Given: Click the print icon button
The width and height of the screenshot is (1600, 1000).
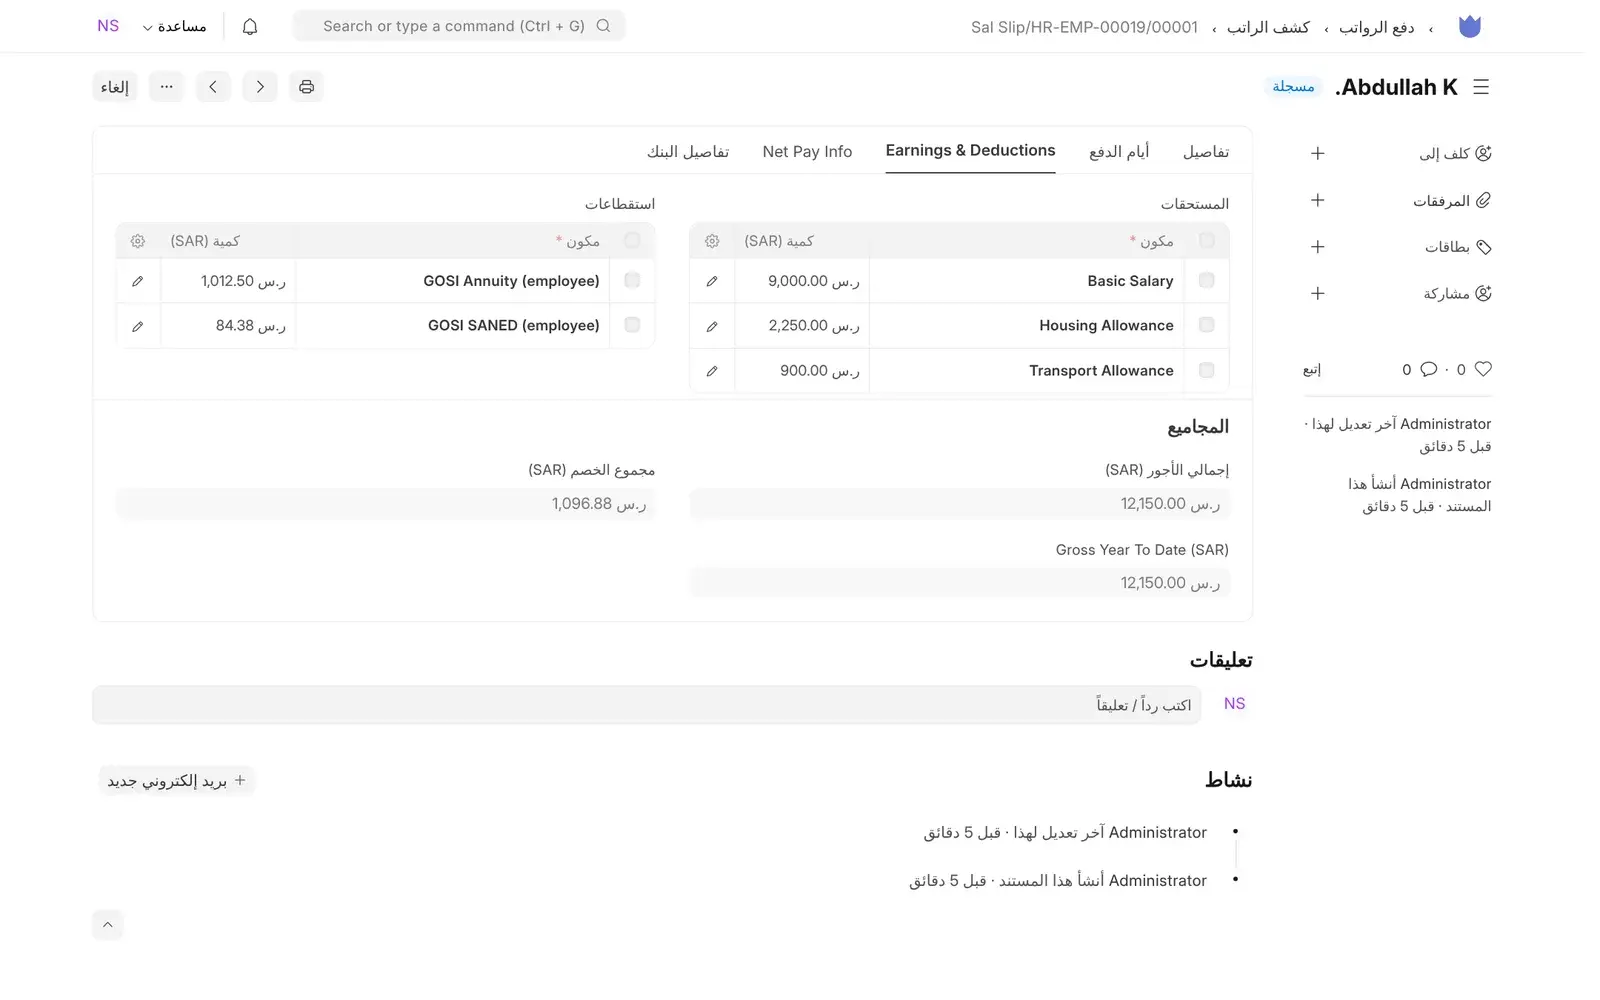Looking at the screenshot, I should point(306,87).
